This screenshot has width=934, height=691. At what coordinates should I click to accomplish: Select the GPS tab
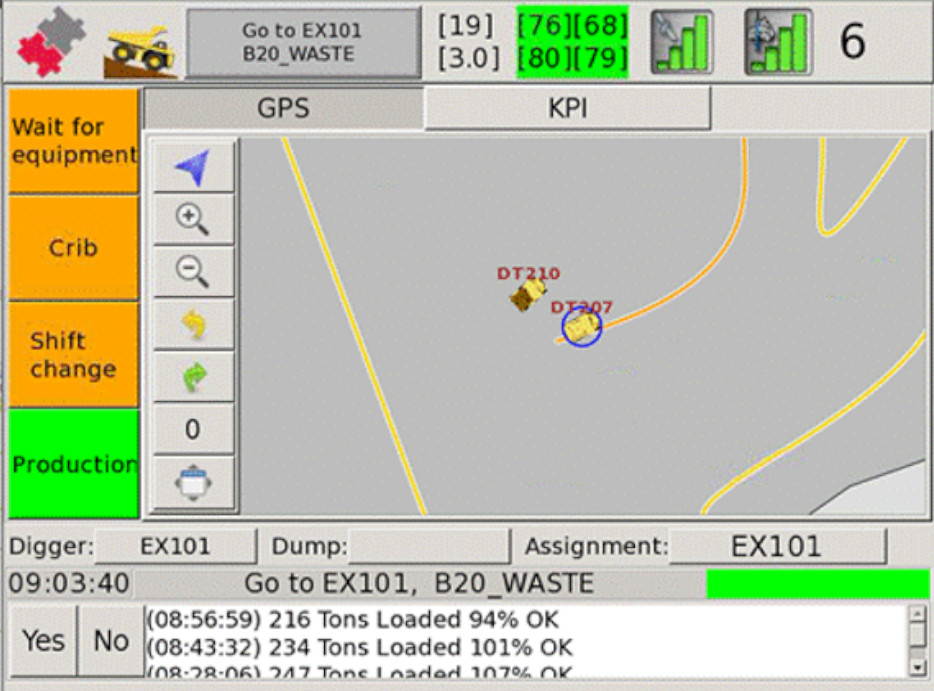[x=284, y=108]
